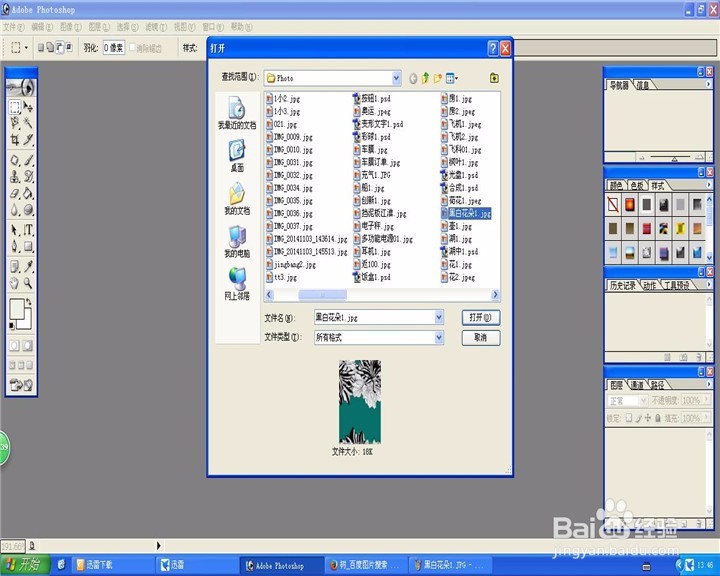Switch to 百度图片搜索 taskbar window
Screen dimensions: 720x576
pyautogui.click(x=366, y=565)
